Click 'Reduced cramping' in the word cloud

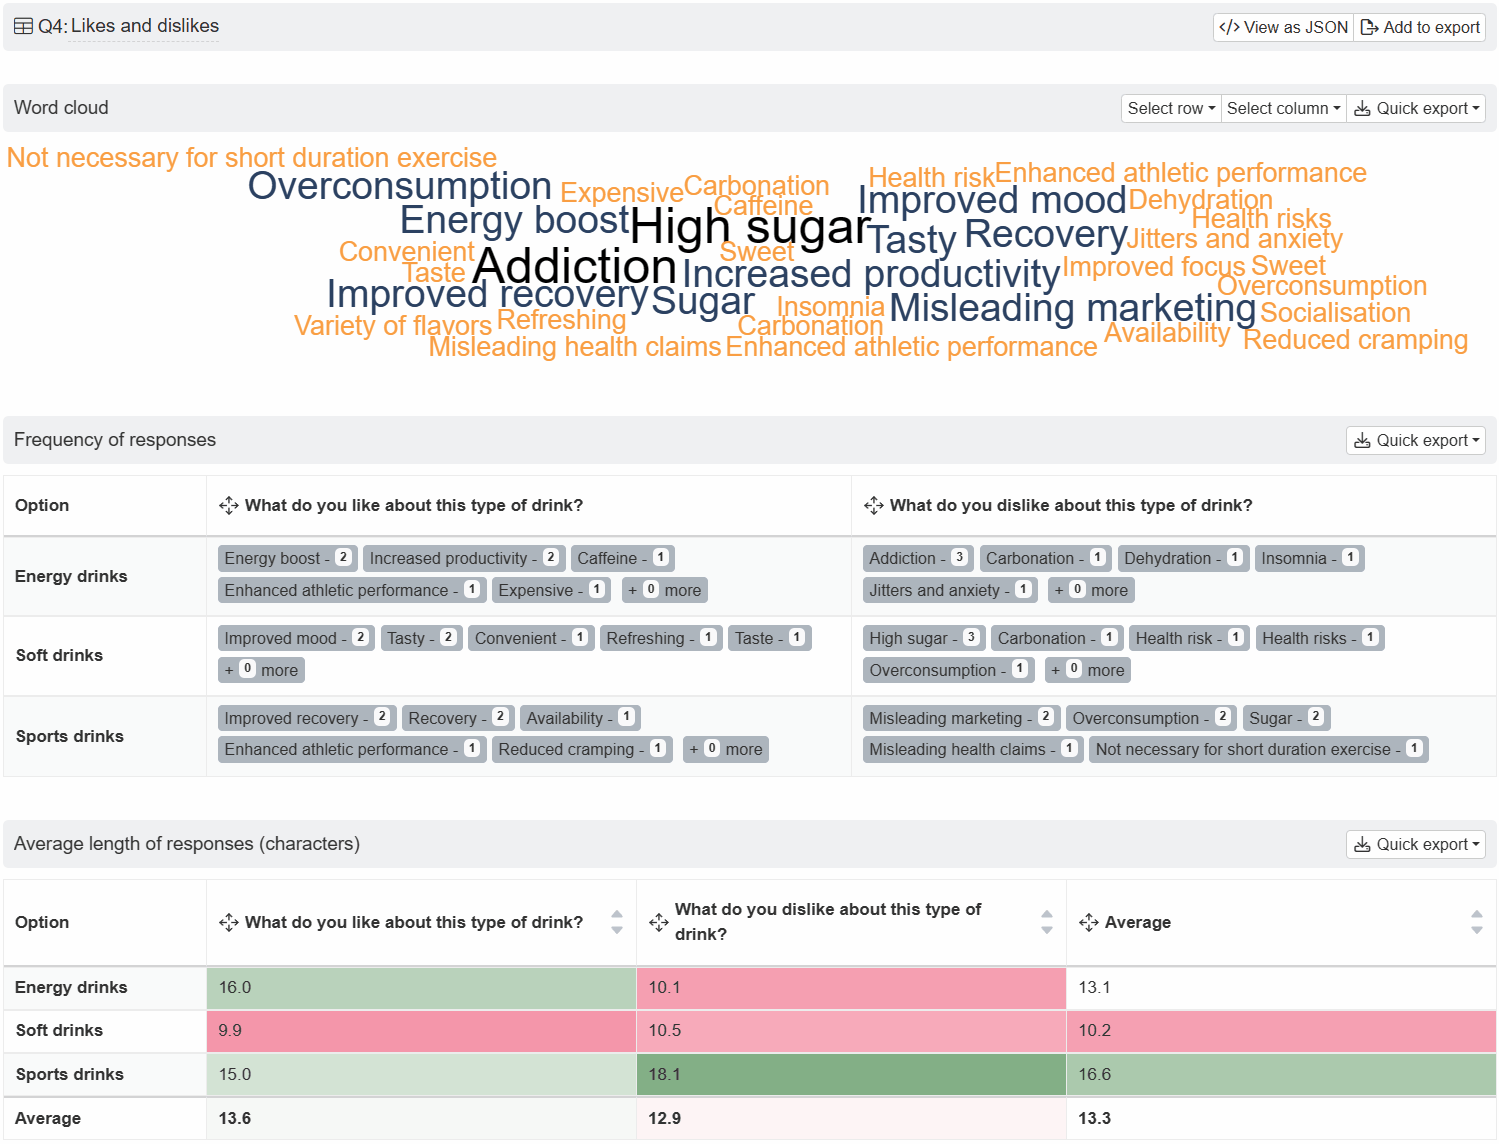click(x=1355, y=340)
